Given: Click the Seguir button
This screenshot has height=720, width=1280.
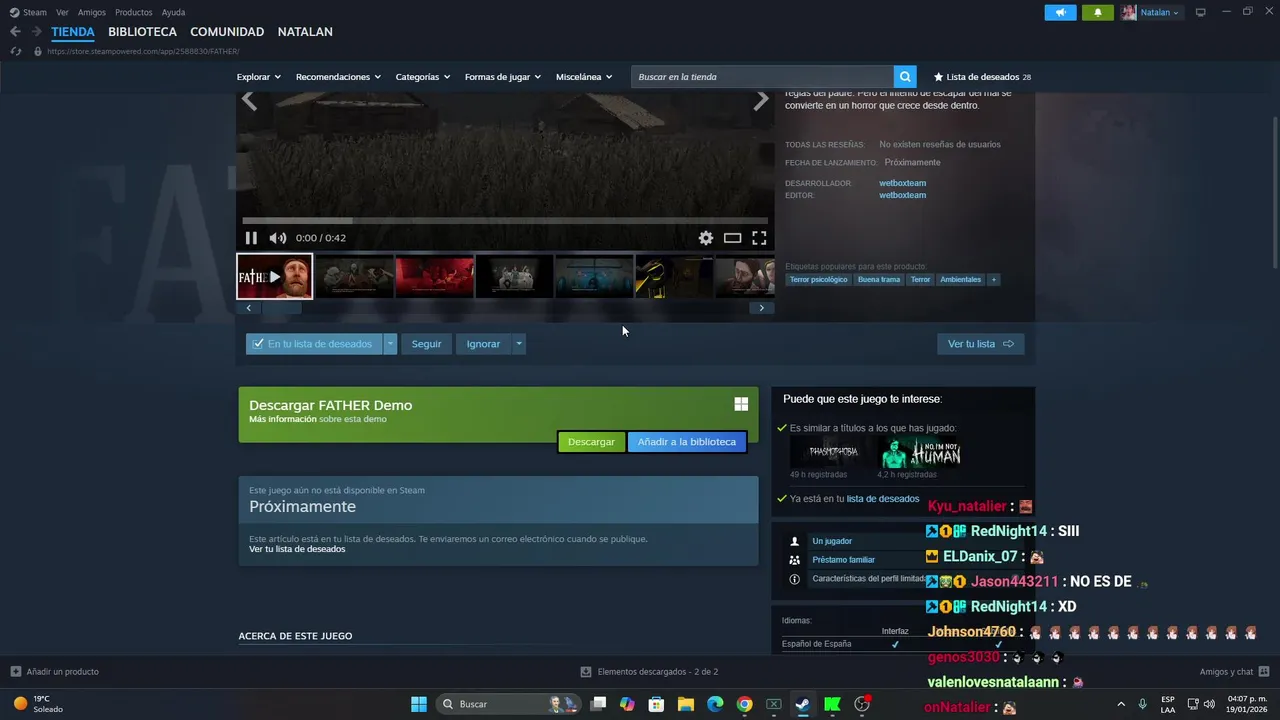Looking at the screenshot, I should pos(426,344).
